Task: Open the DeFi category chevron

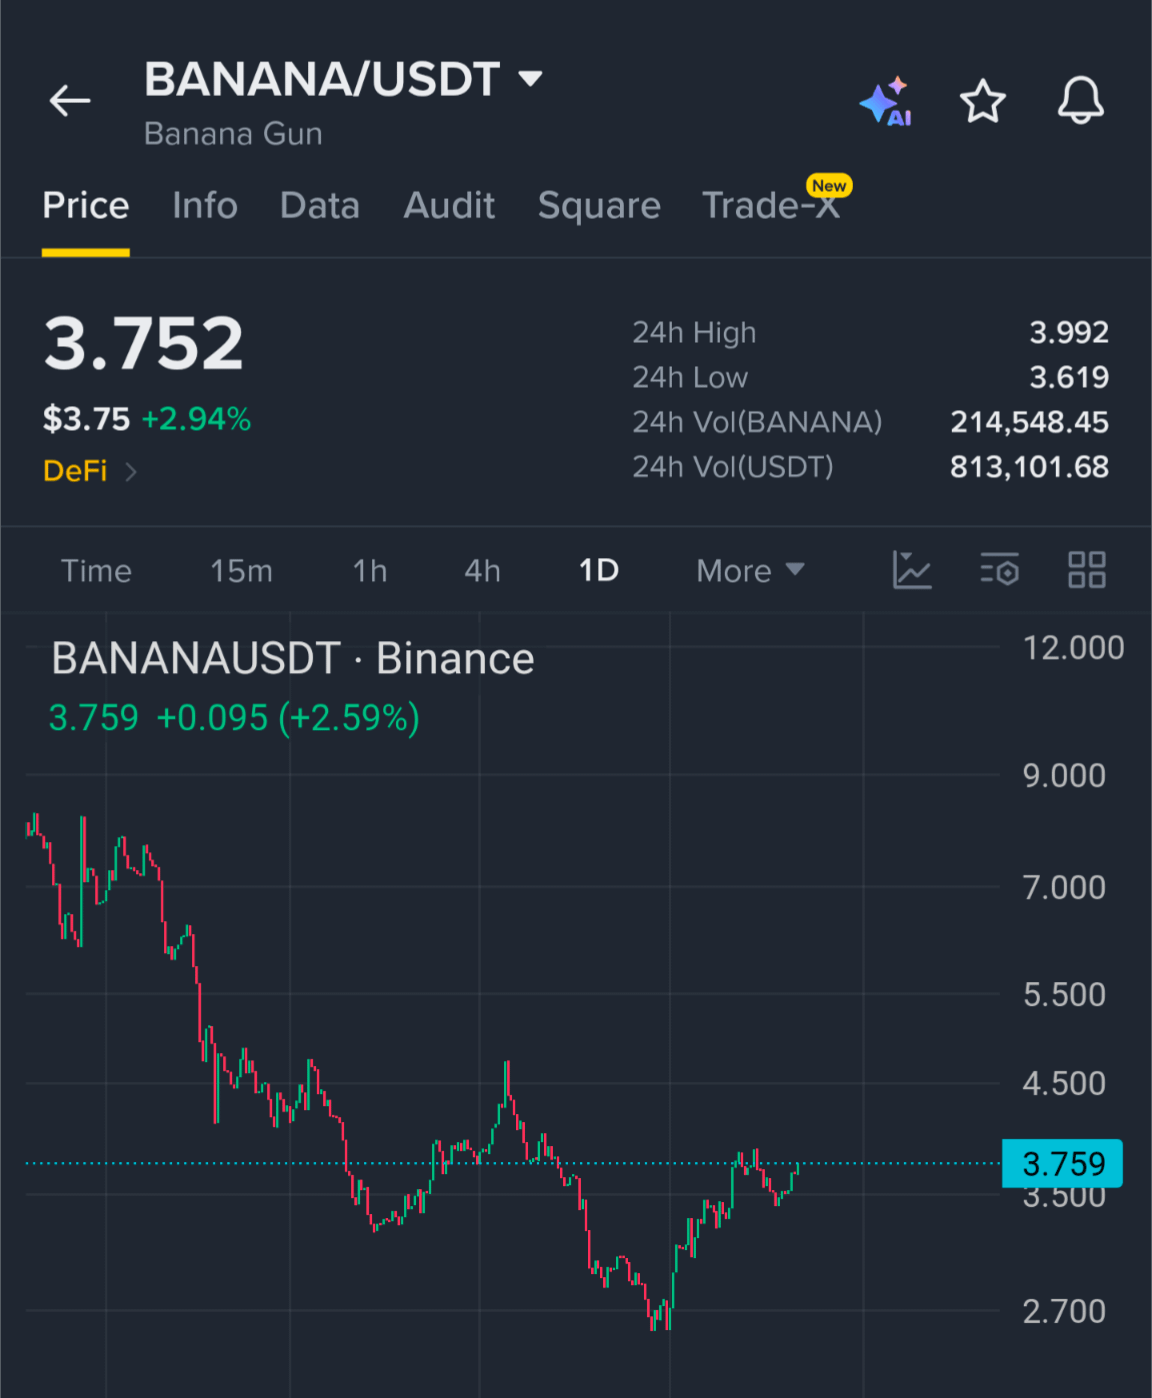Action: coord(130,471)
